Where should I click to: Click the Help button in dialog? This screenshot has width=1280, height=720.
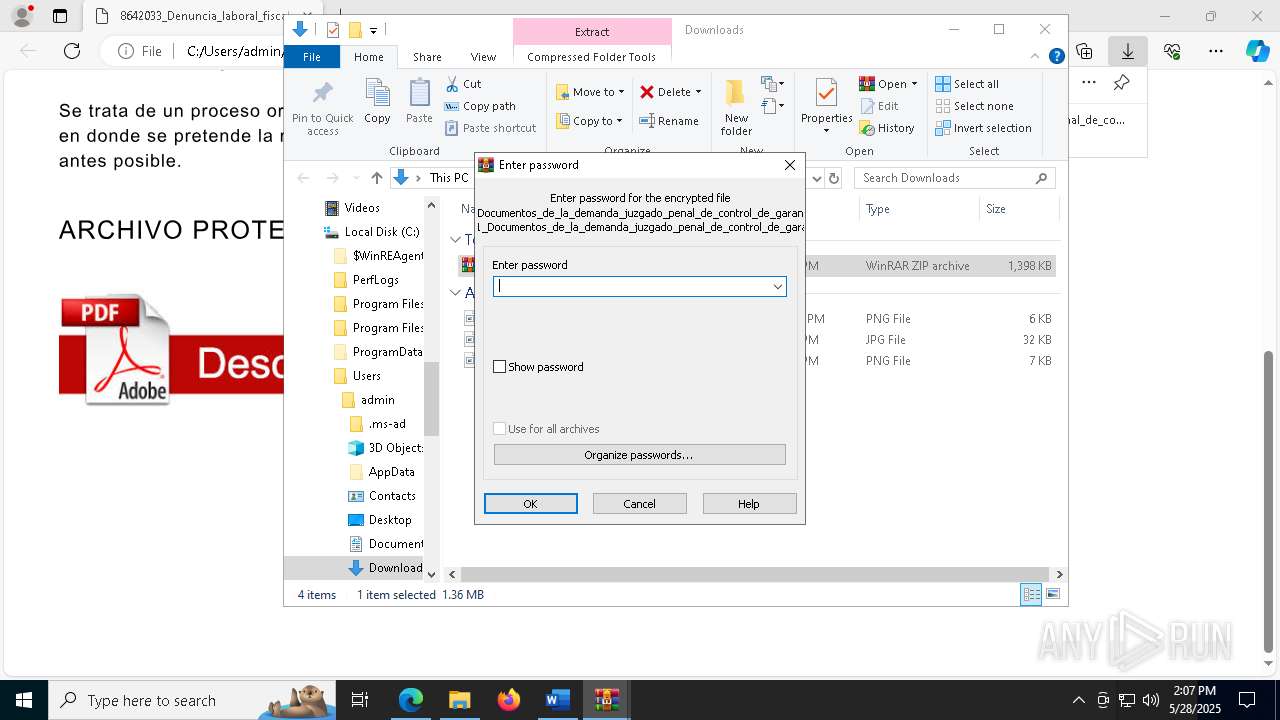749,504
